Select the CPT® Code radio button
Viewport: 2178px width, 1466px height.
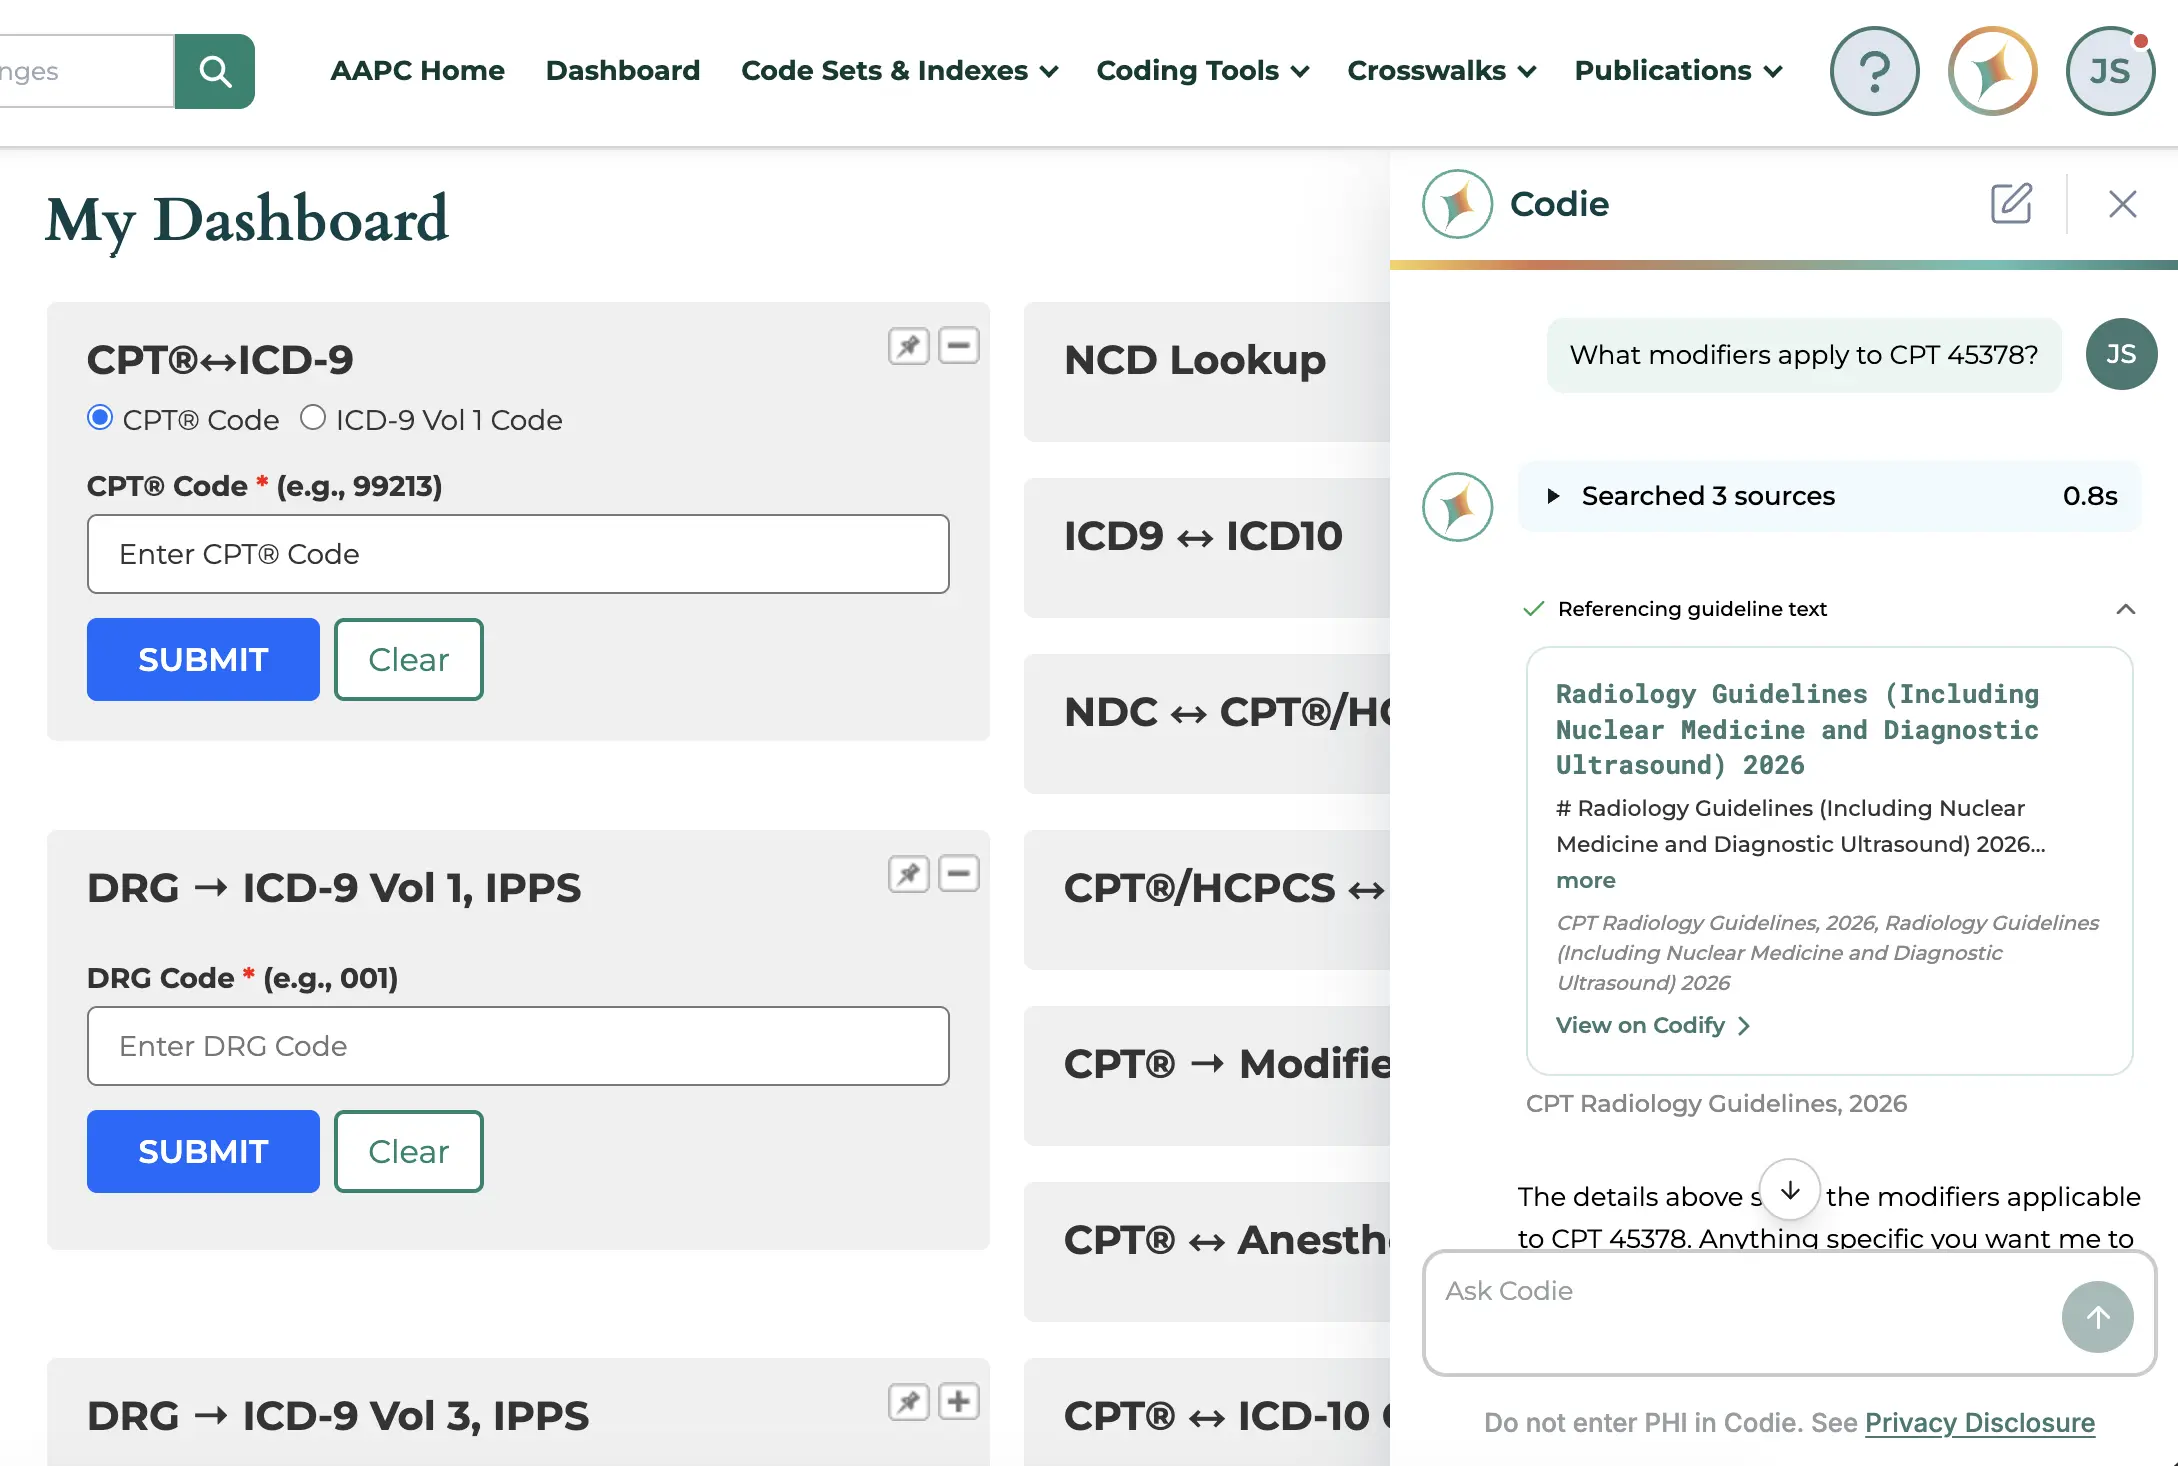tap(100, 417)
